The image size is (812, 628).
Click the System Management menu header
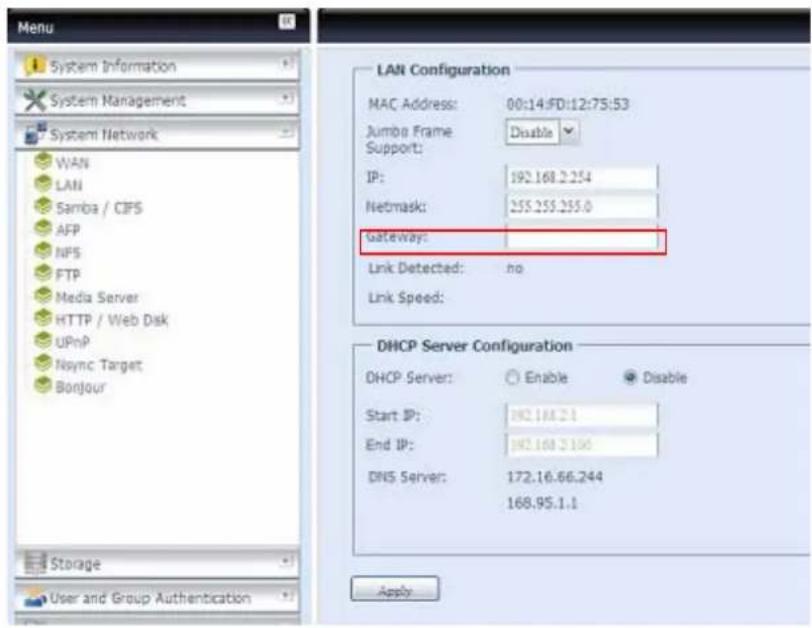click(157, 100)
